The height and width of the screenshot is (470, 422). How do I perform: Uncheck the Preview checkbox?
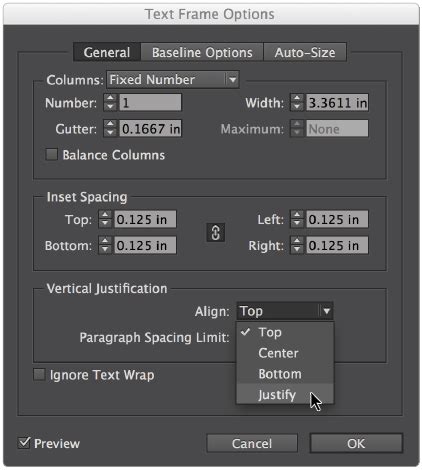coord(24,443)
